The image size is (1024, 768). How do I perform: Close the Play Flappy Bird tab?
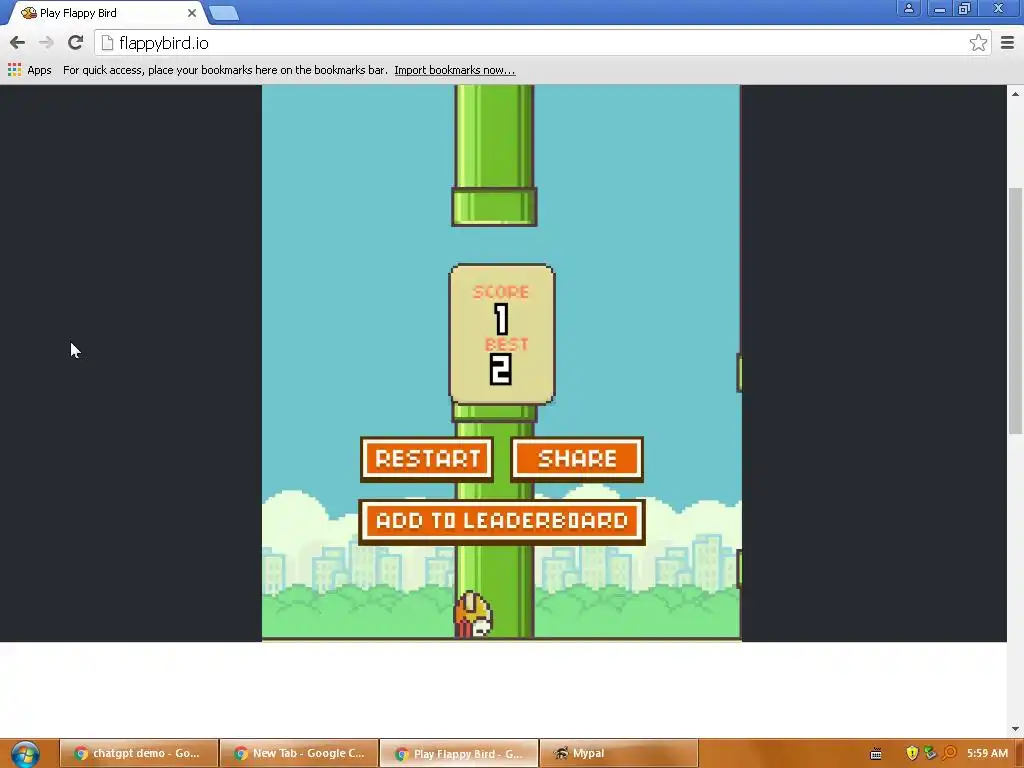(191, 12)
